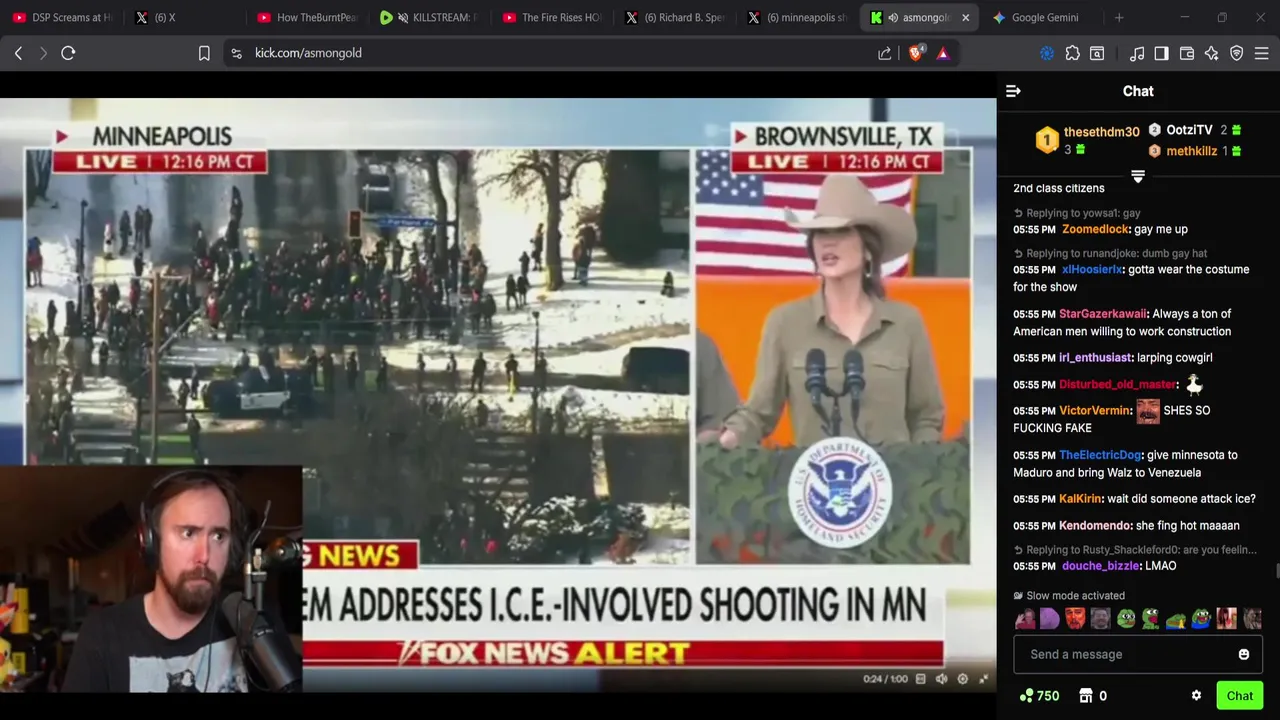
Task: Exit fullscreen on embedded clip player
Action: (983, 679)
